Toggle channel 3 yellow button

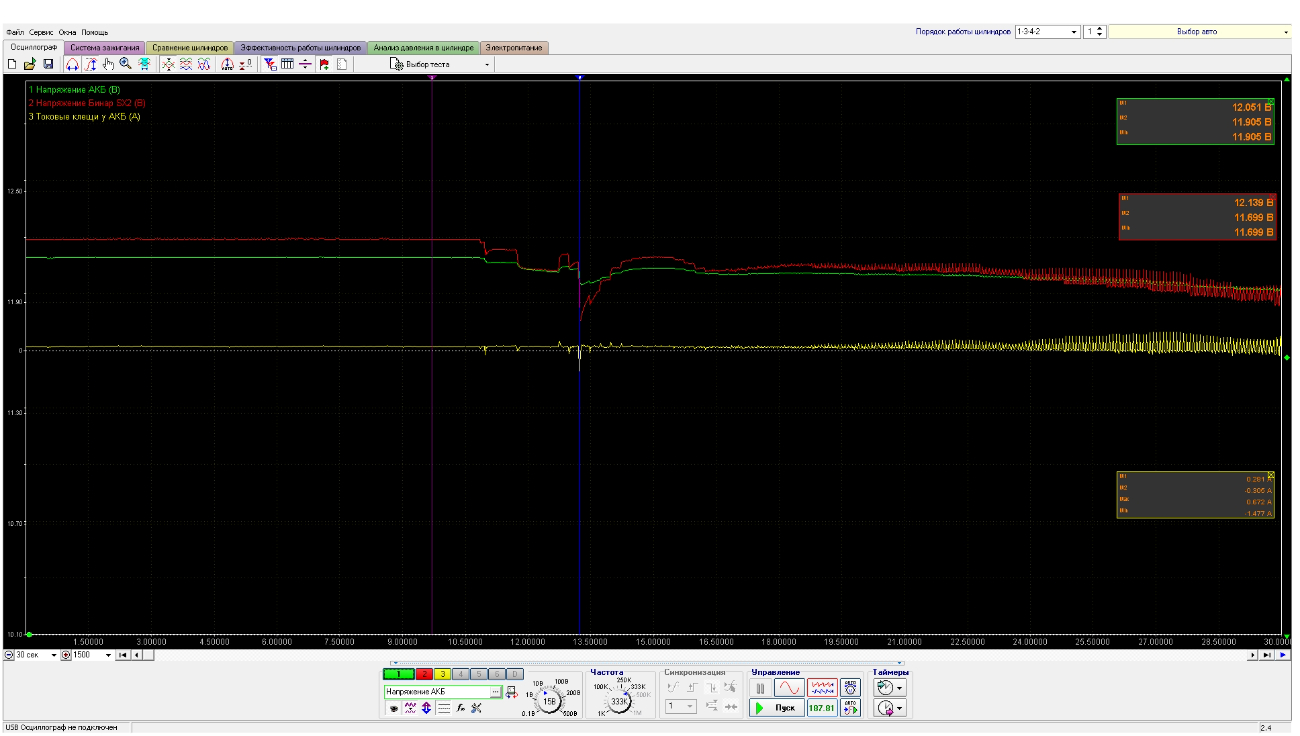(442, 675)
